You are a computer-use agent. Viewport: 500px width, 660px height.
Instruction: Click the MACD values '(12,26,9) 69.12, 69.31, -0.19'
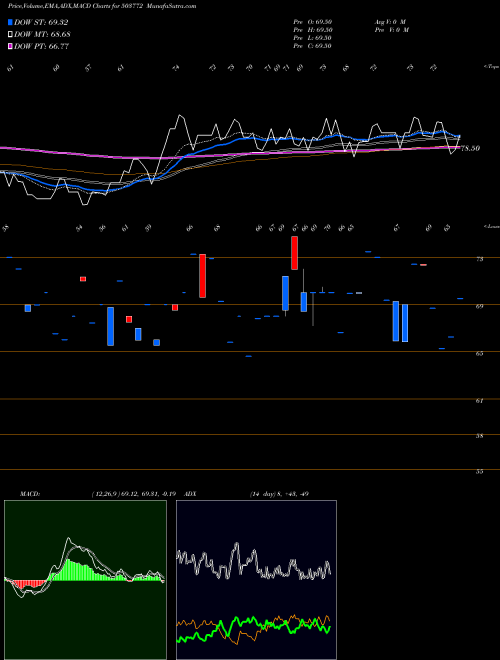click(x=136, y=494)
